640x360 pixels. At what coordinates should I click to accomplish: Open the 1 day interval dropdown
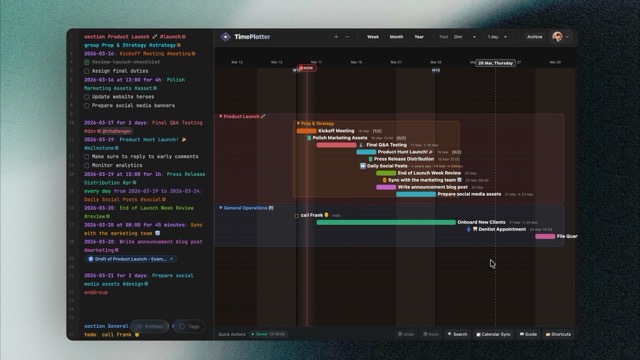(497, 37)
